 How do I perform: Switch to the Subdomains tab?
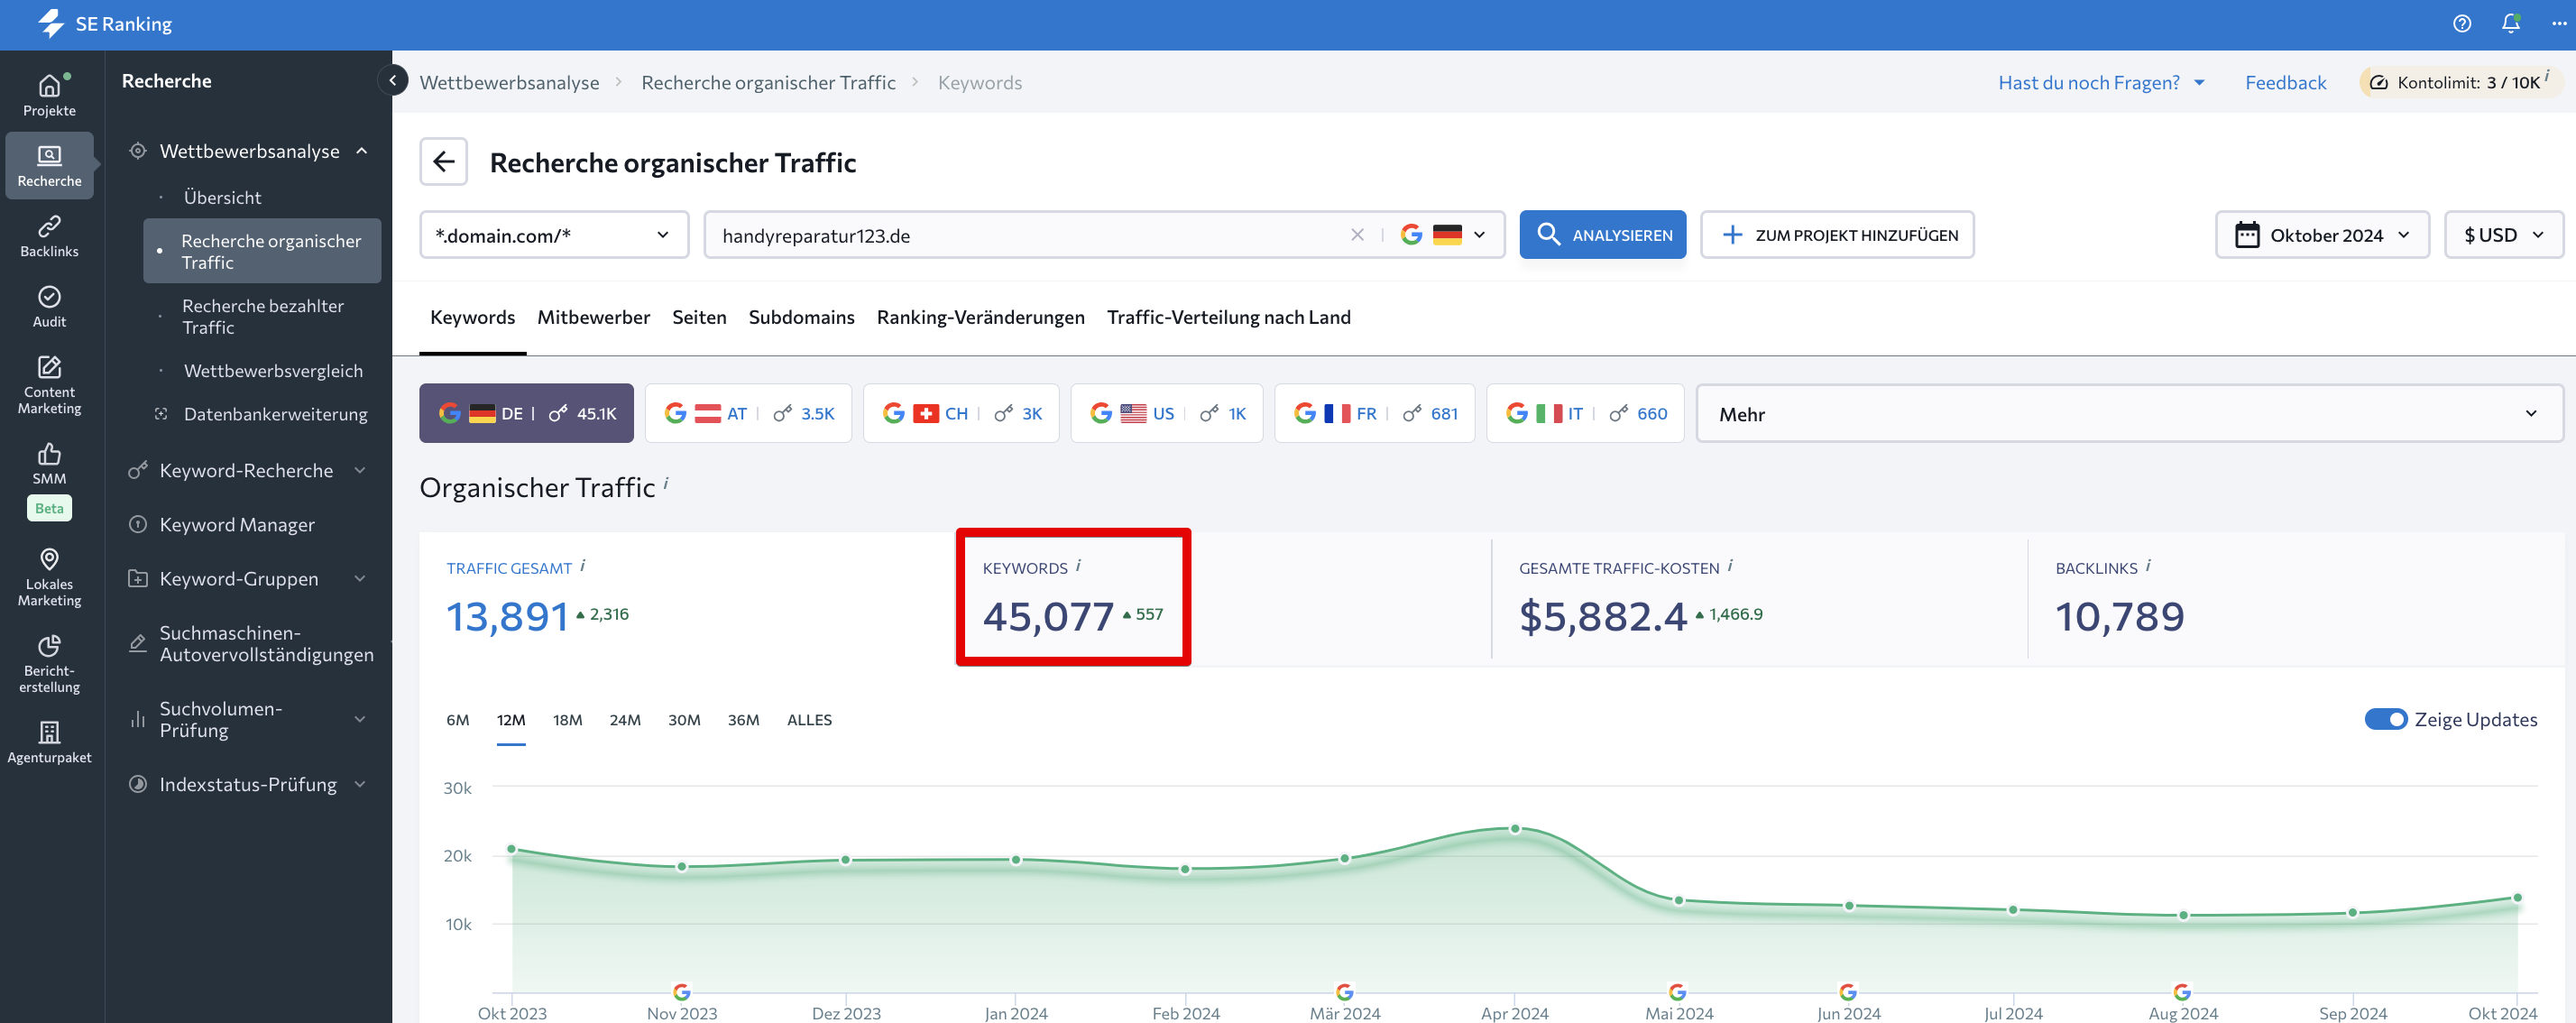coord(801,317)
